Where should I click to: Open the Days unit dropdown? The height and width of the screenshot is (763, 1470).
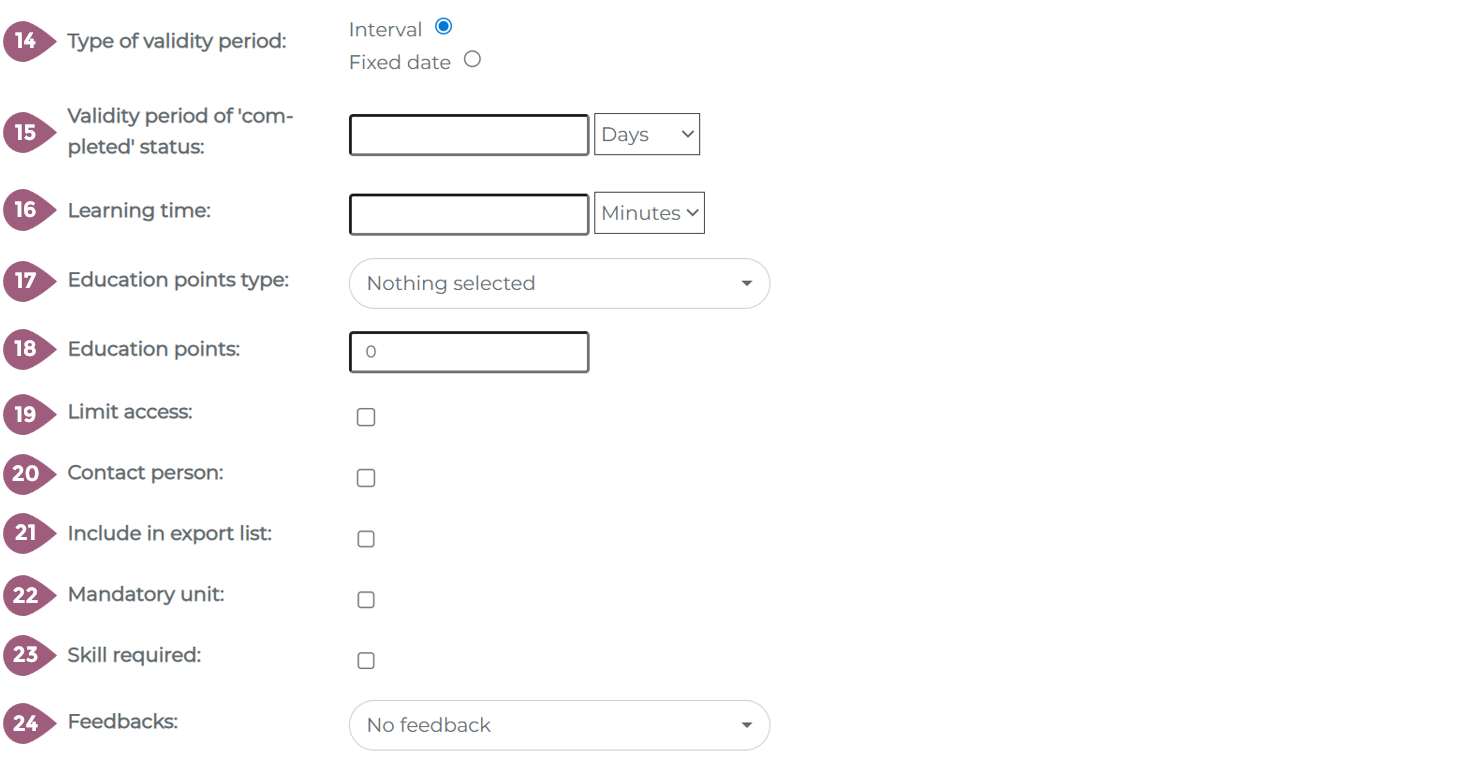(x=647, y=134)
